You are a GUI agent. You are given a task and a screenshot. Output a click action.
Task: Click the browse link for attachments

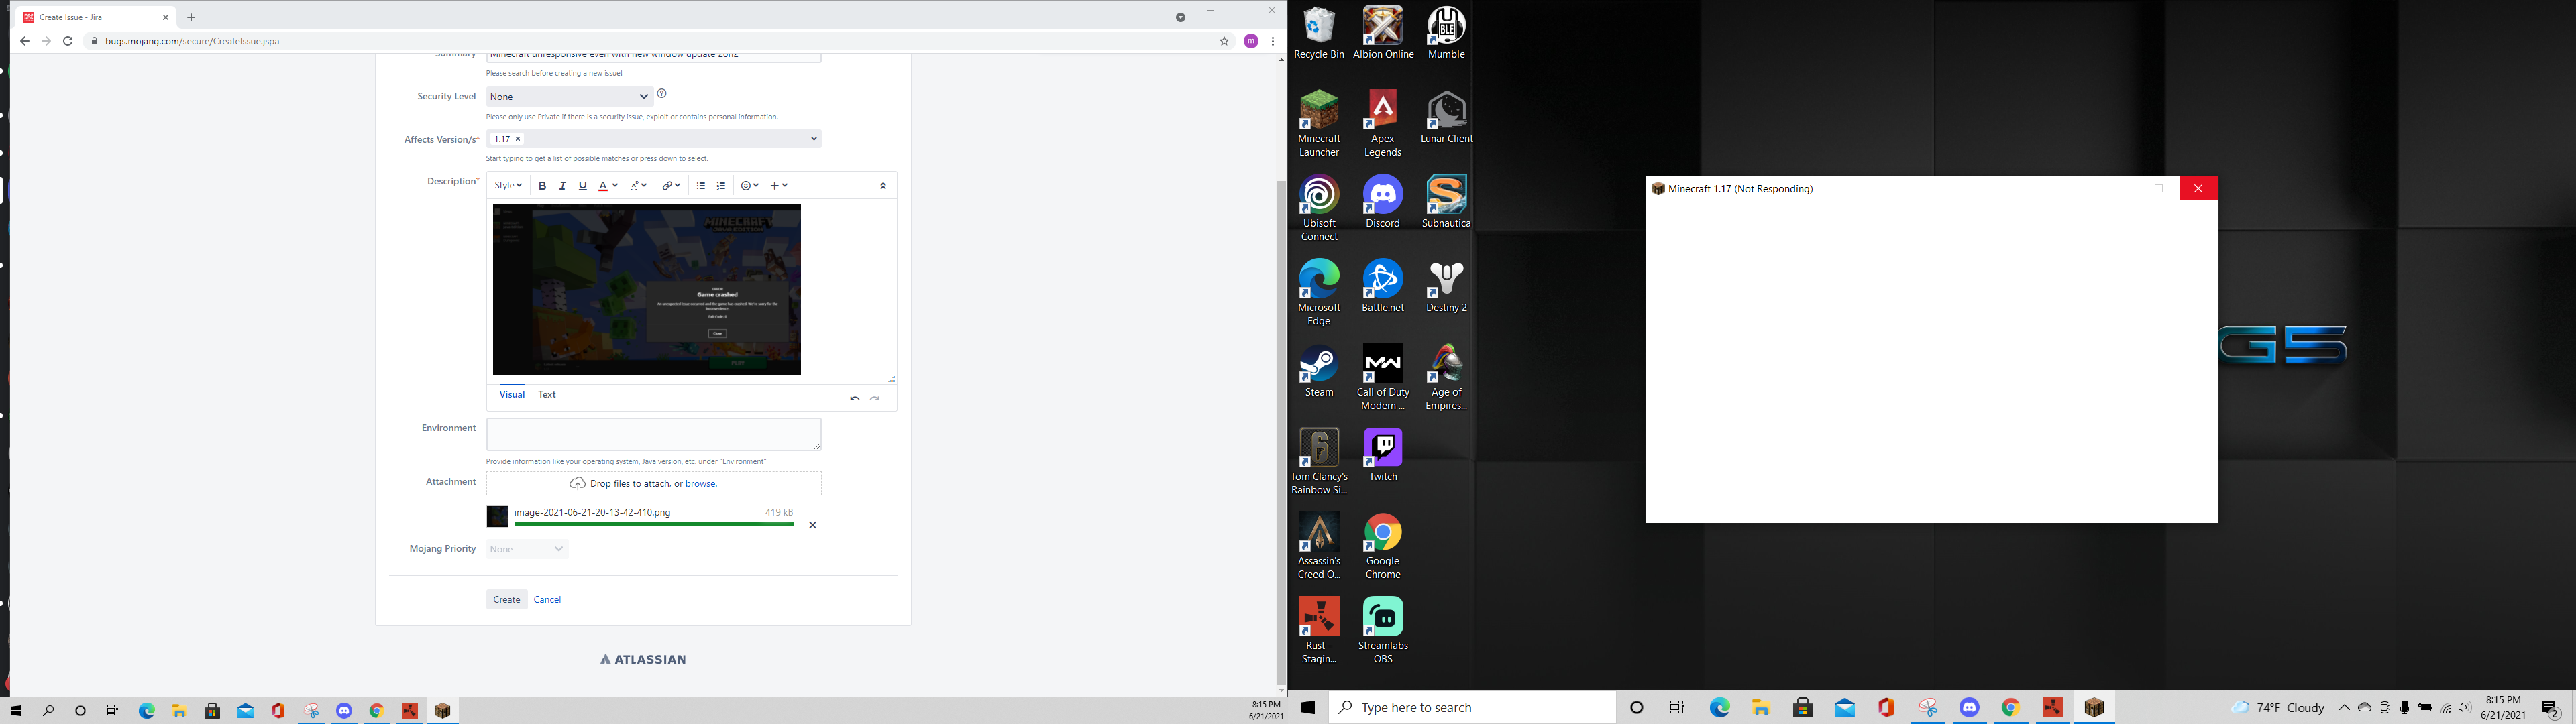click(700, 484)
